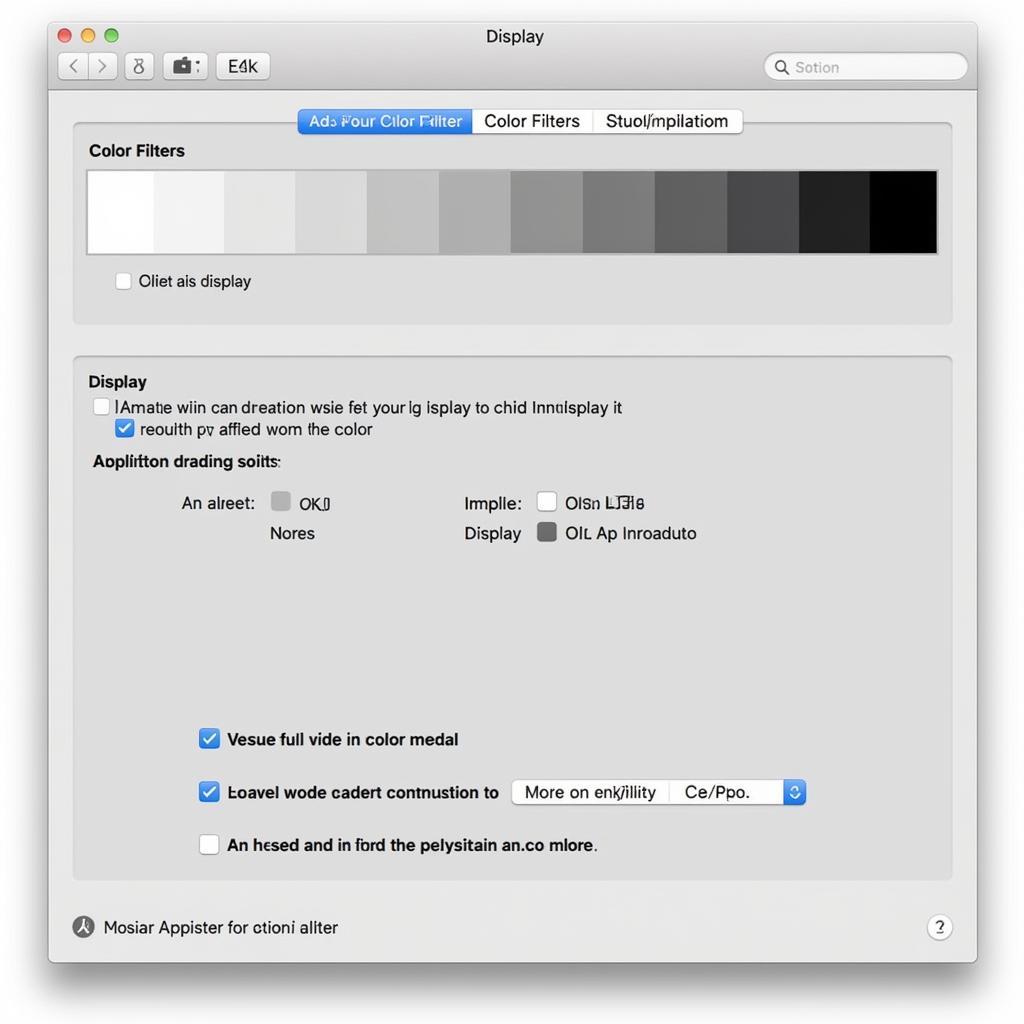Pick the pure white swatch
Screen dimensions: 1024x1024
[x=121, y=212]
